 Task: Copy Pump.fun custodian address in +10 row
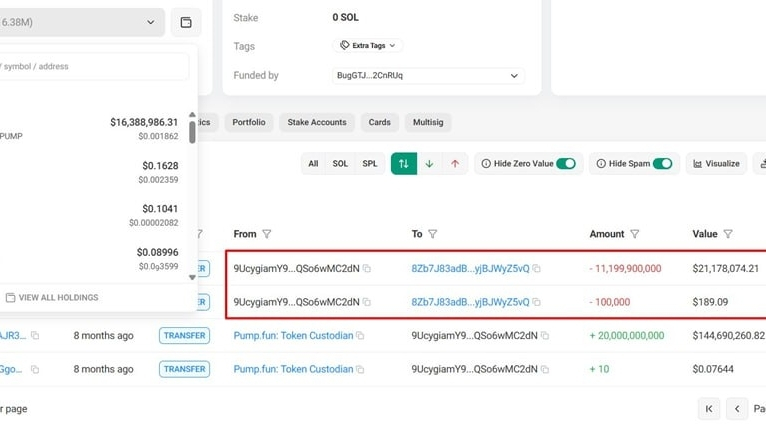[360, 369]
